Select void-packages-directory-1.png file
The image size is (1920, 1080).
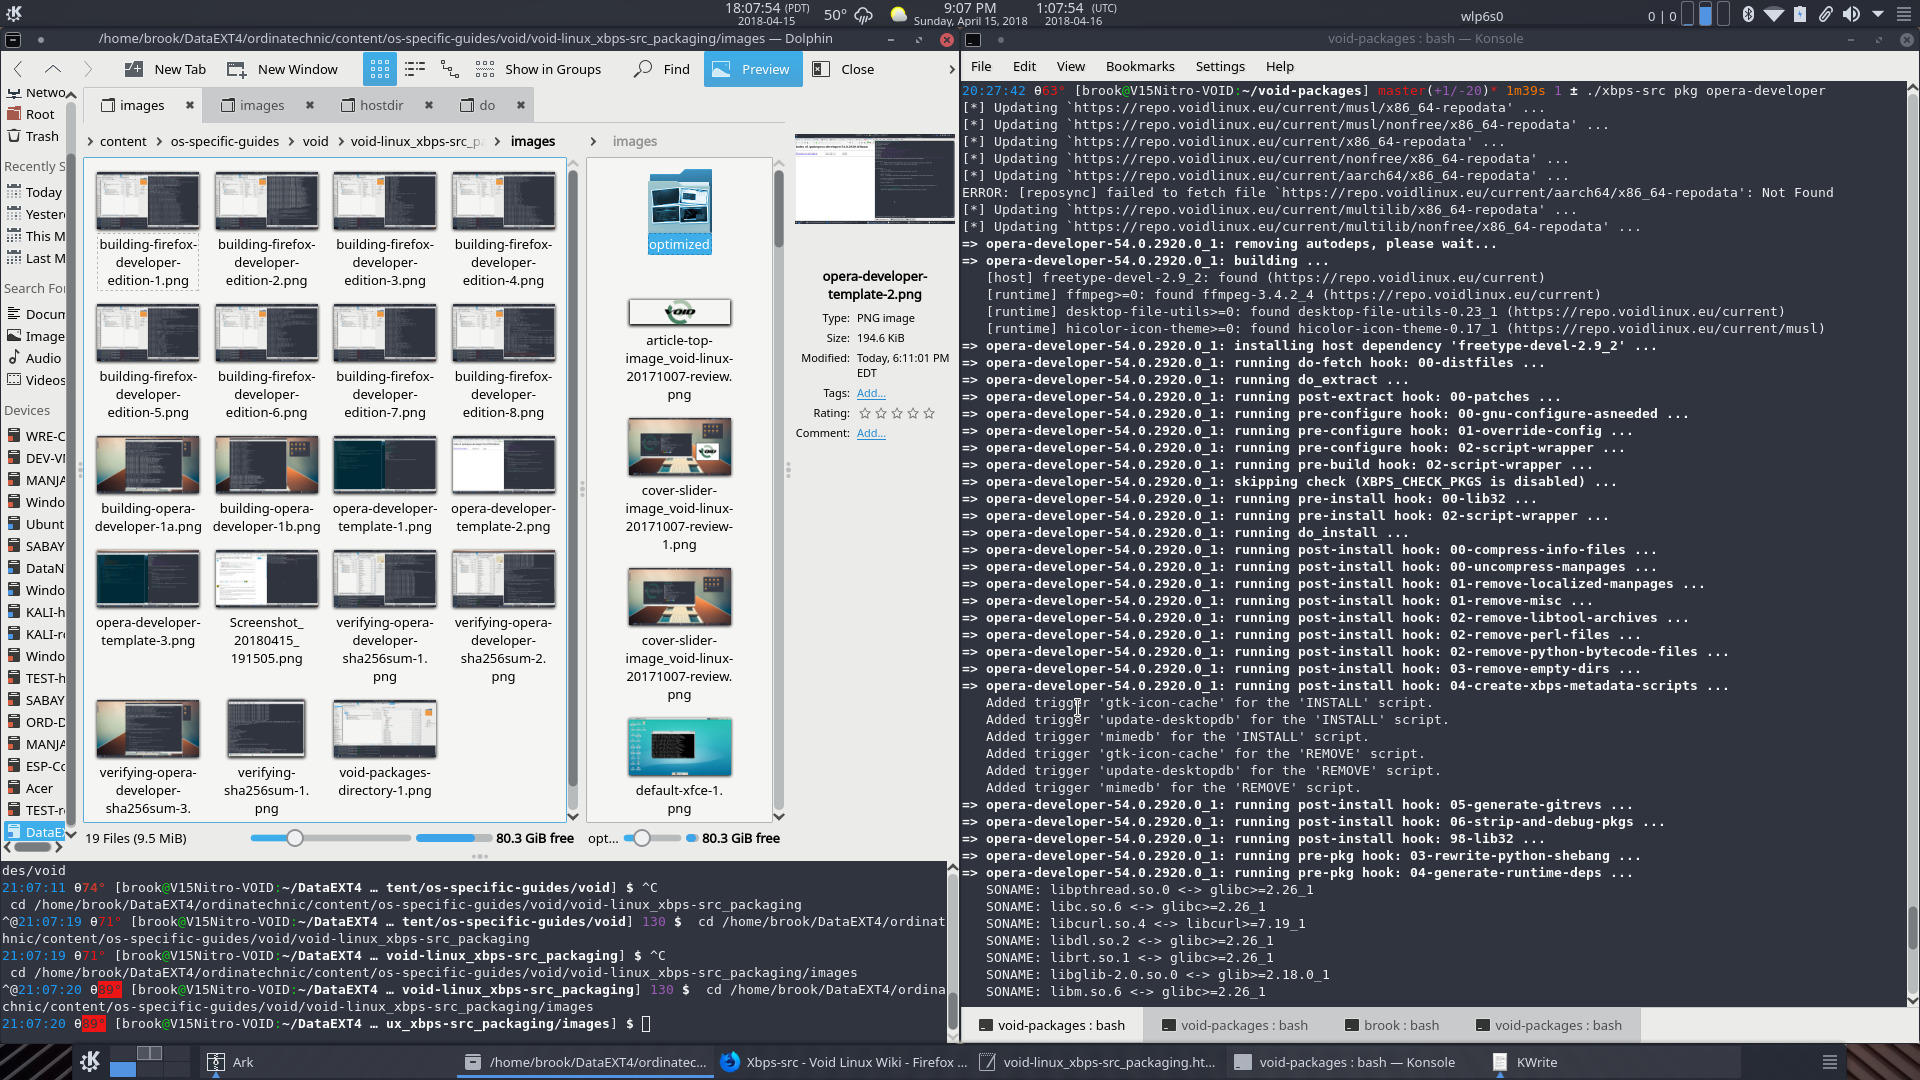point(385,748)
